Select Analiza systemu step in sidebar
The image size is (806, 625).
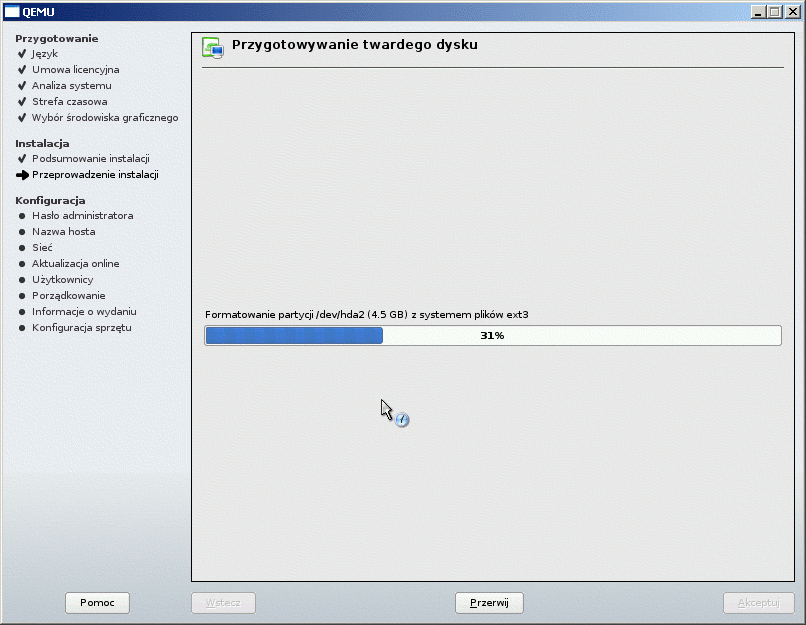(x=71, y=86)
